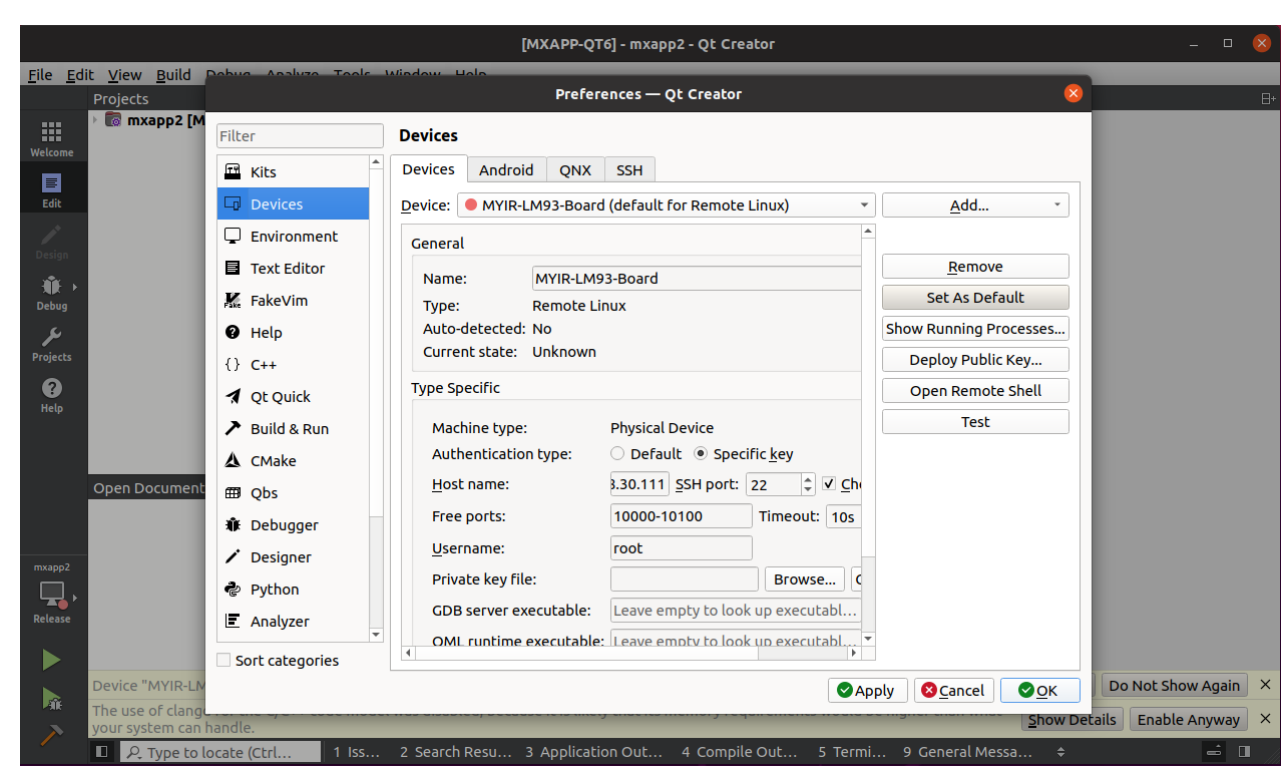Click Set As Default button
The height and width of the screenshot is (779, 1285).
click(x=975, y=297)
